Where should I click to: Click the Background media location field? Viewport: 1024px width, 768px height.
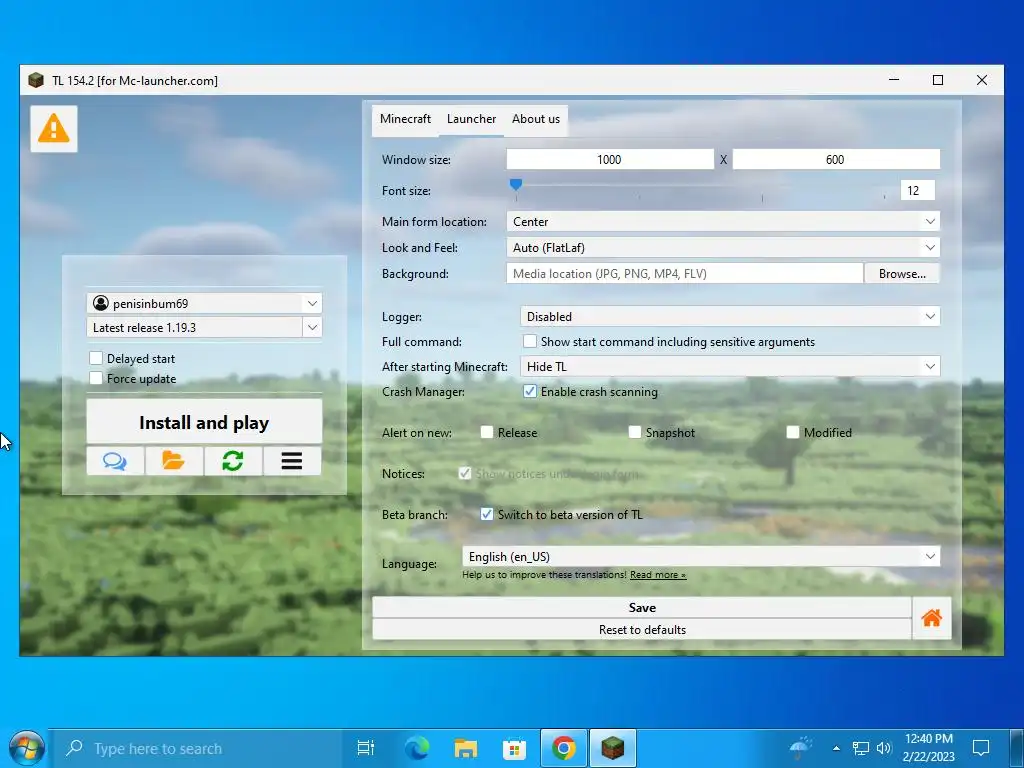684,274
